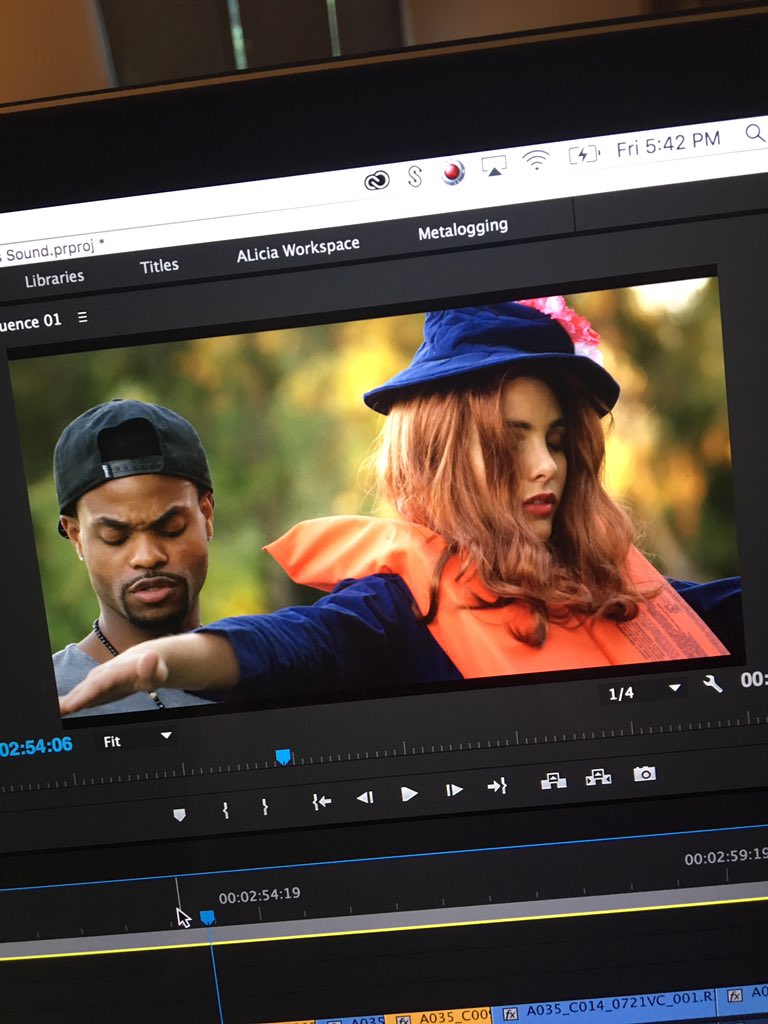Click the S-shaped menu bar icon

415,176
